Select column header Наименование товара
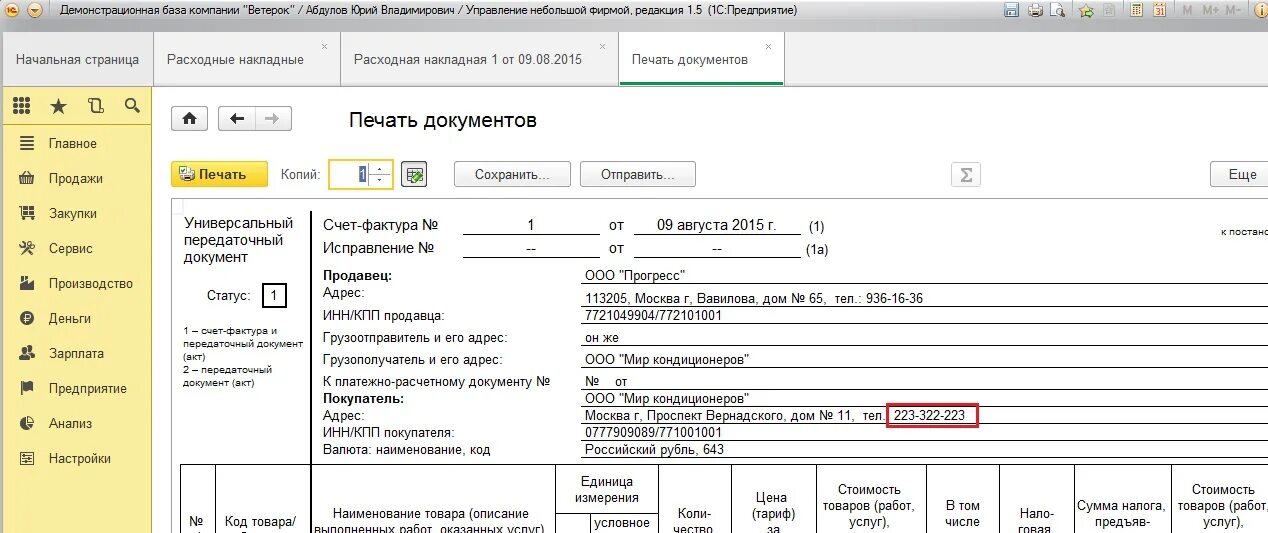This screenshot has width=1268, height=533. 432,520
